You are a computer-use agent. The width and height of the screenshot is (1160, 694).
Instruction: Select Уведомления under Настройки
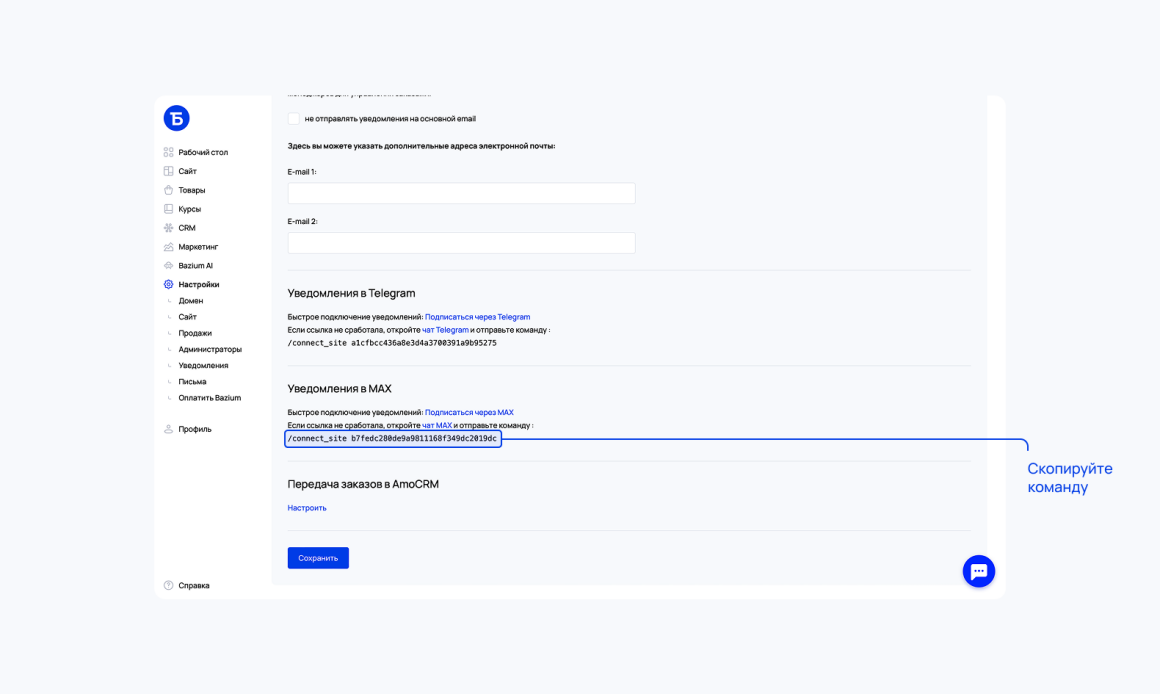click(203, 365)
